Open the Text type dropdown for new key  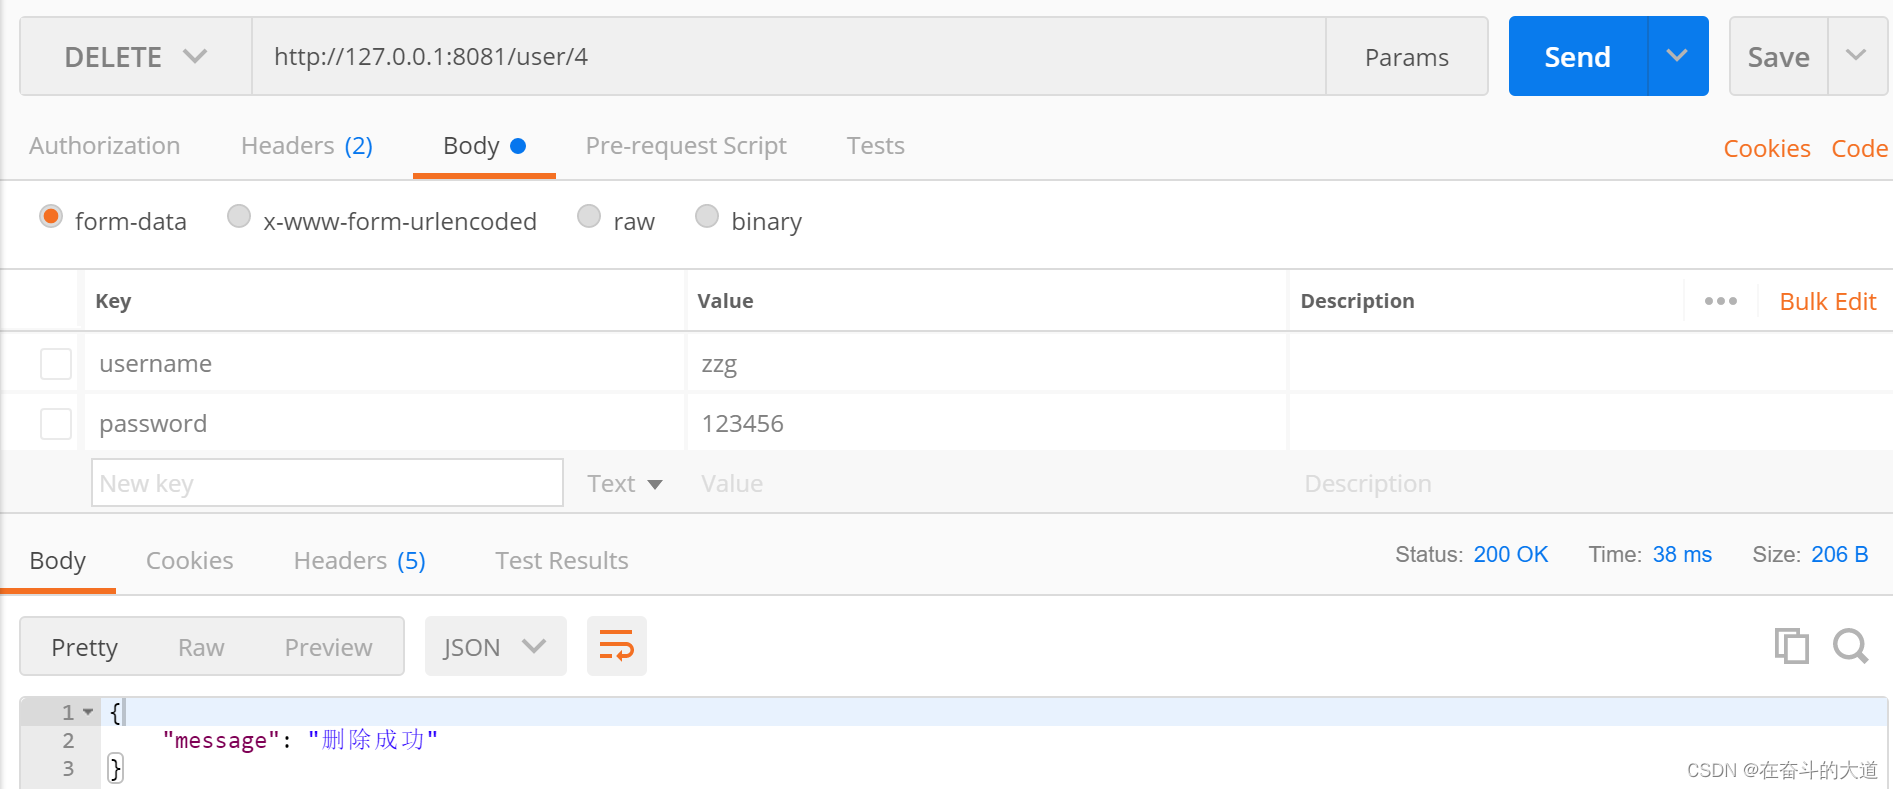625,484
